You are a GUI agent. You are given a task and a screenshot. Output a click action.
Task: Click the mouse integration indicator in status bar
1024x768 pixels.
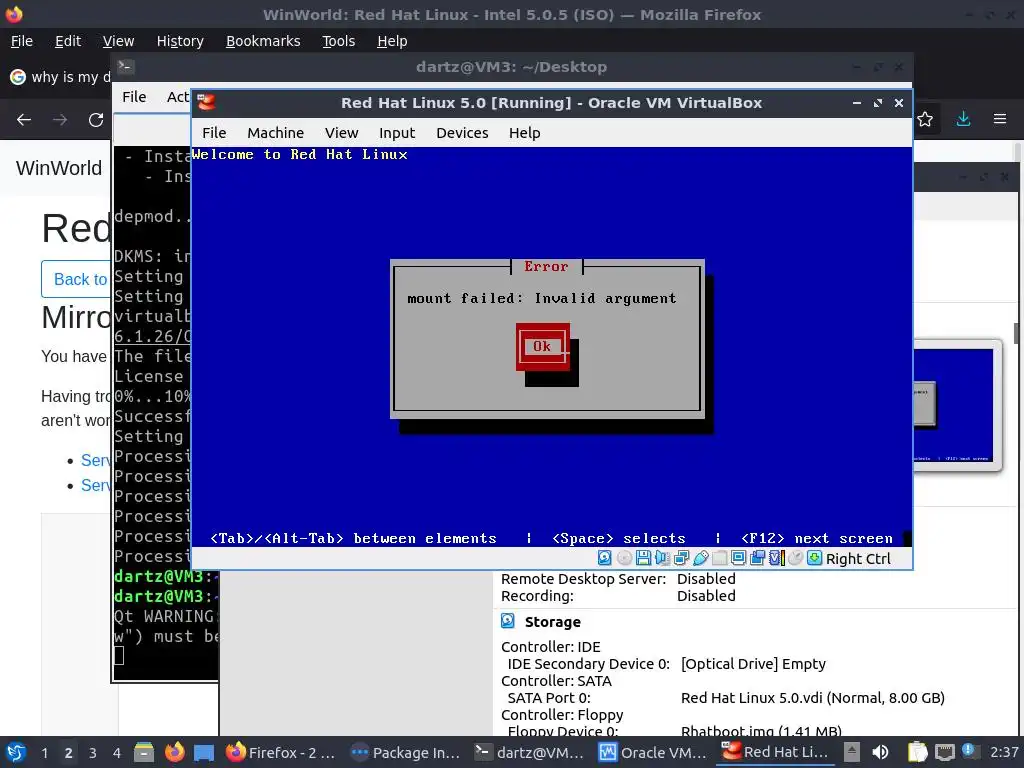click(x=795, y=558)
